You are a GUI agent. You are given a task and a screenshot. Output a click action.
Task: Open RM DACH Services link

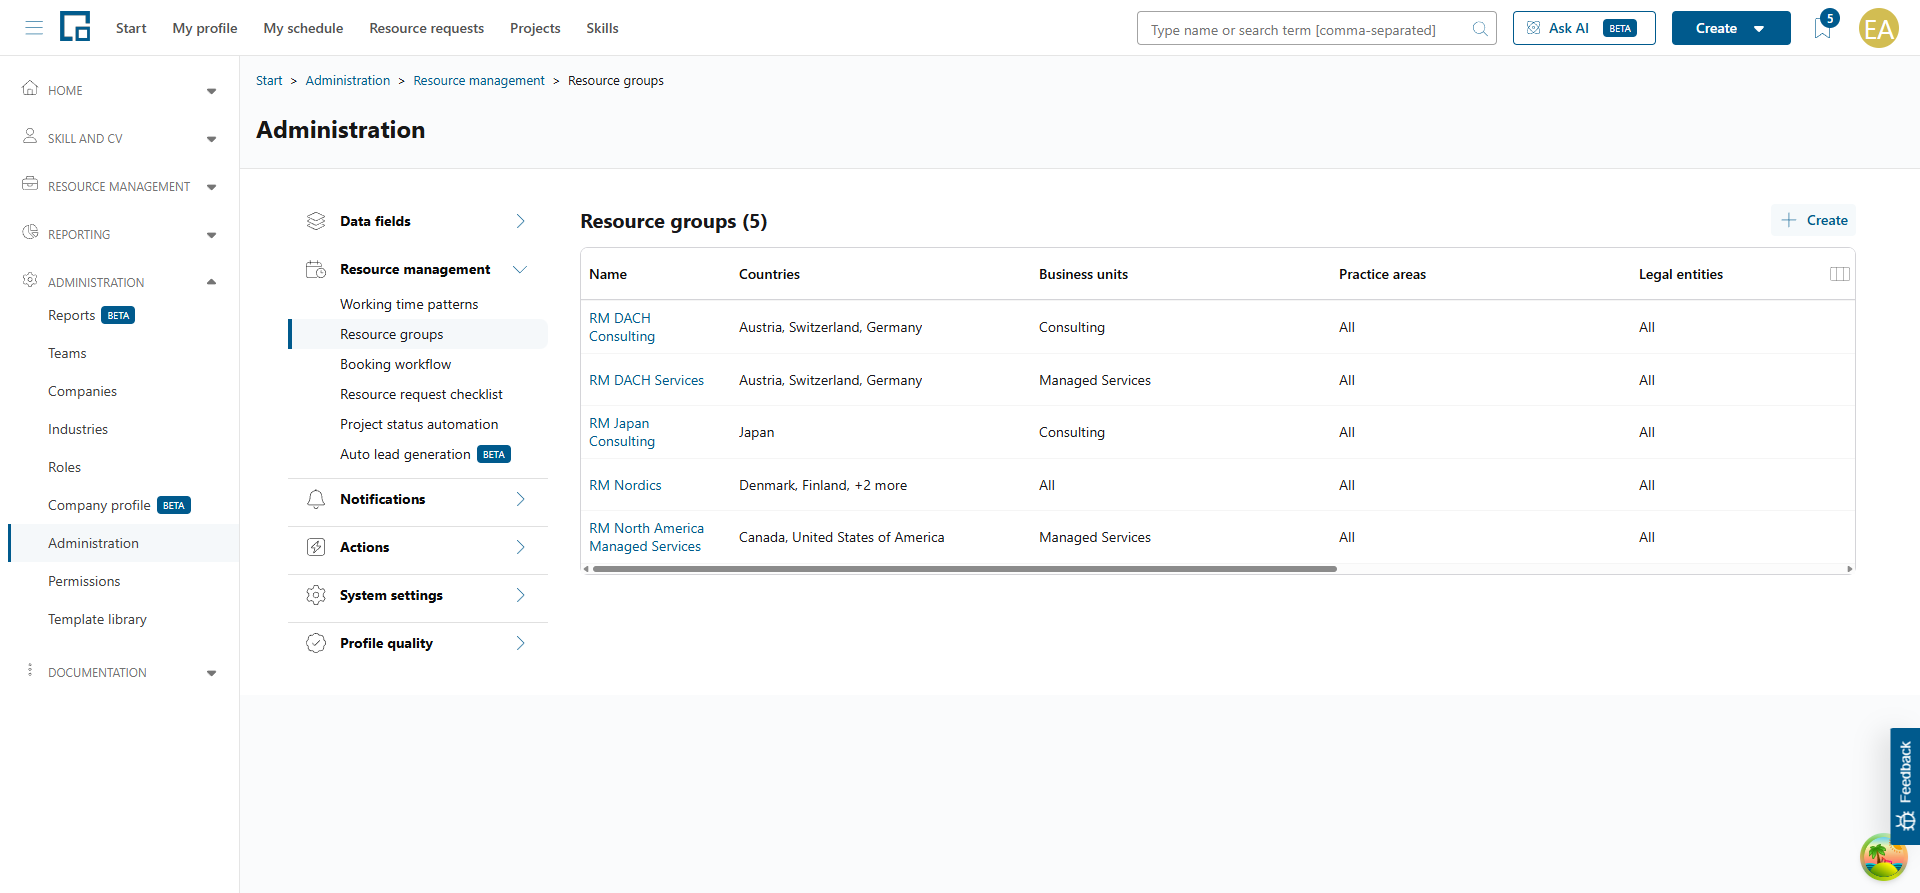pyautogui.click(x=646, y=380)
